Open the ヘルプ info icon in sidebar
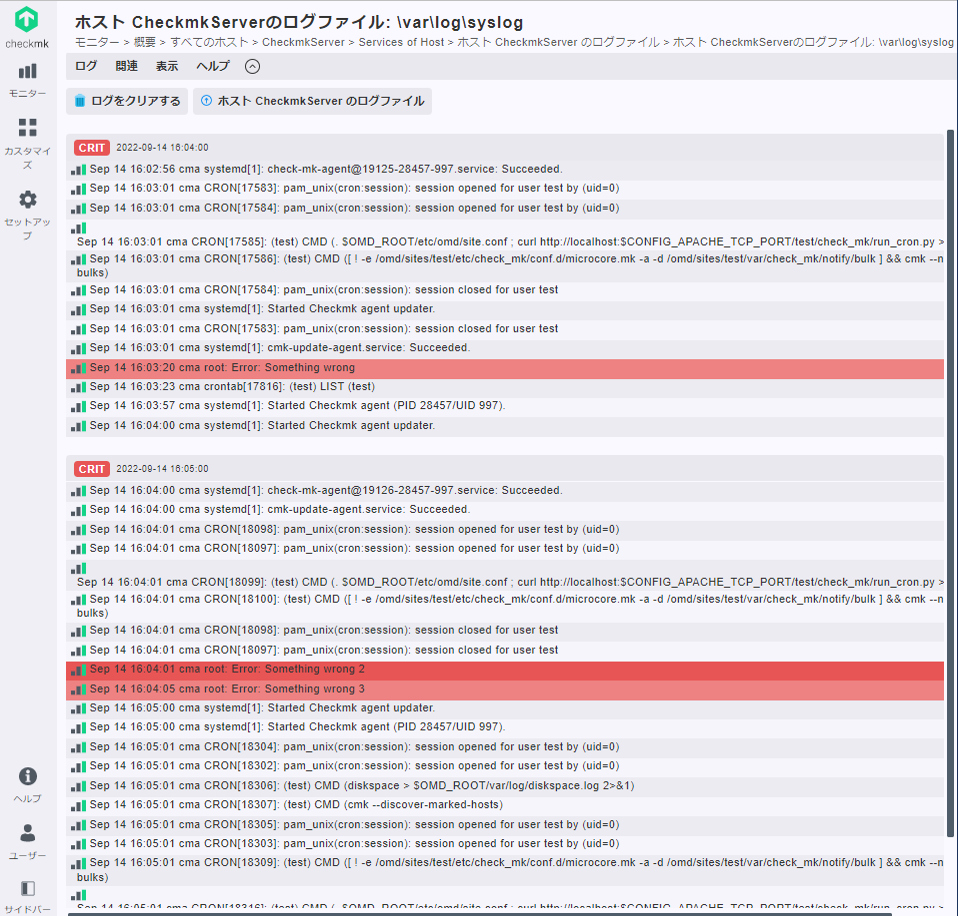 click(27, 776)
